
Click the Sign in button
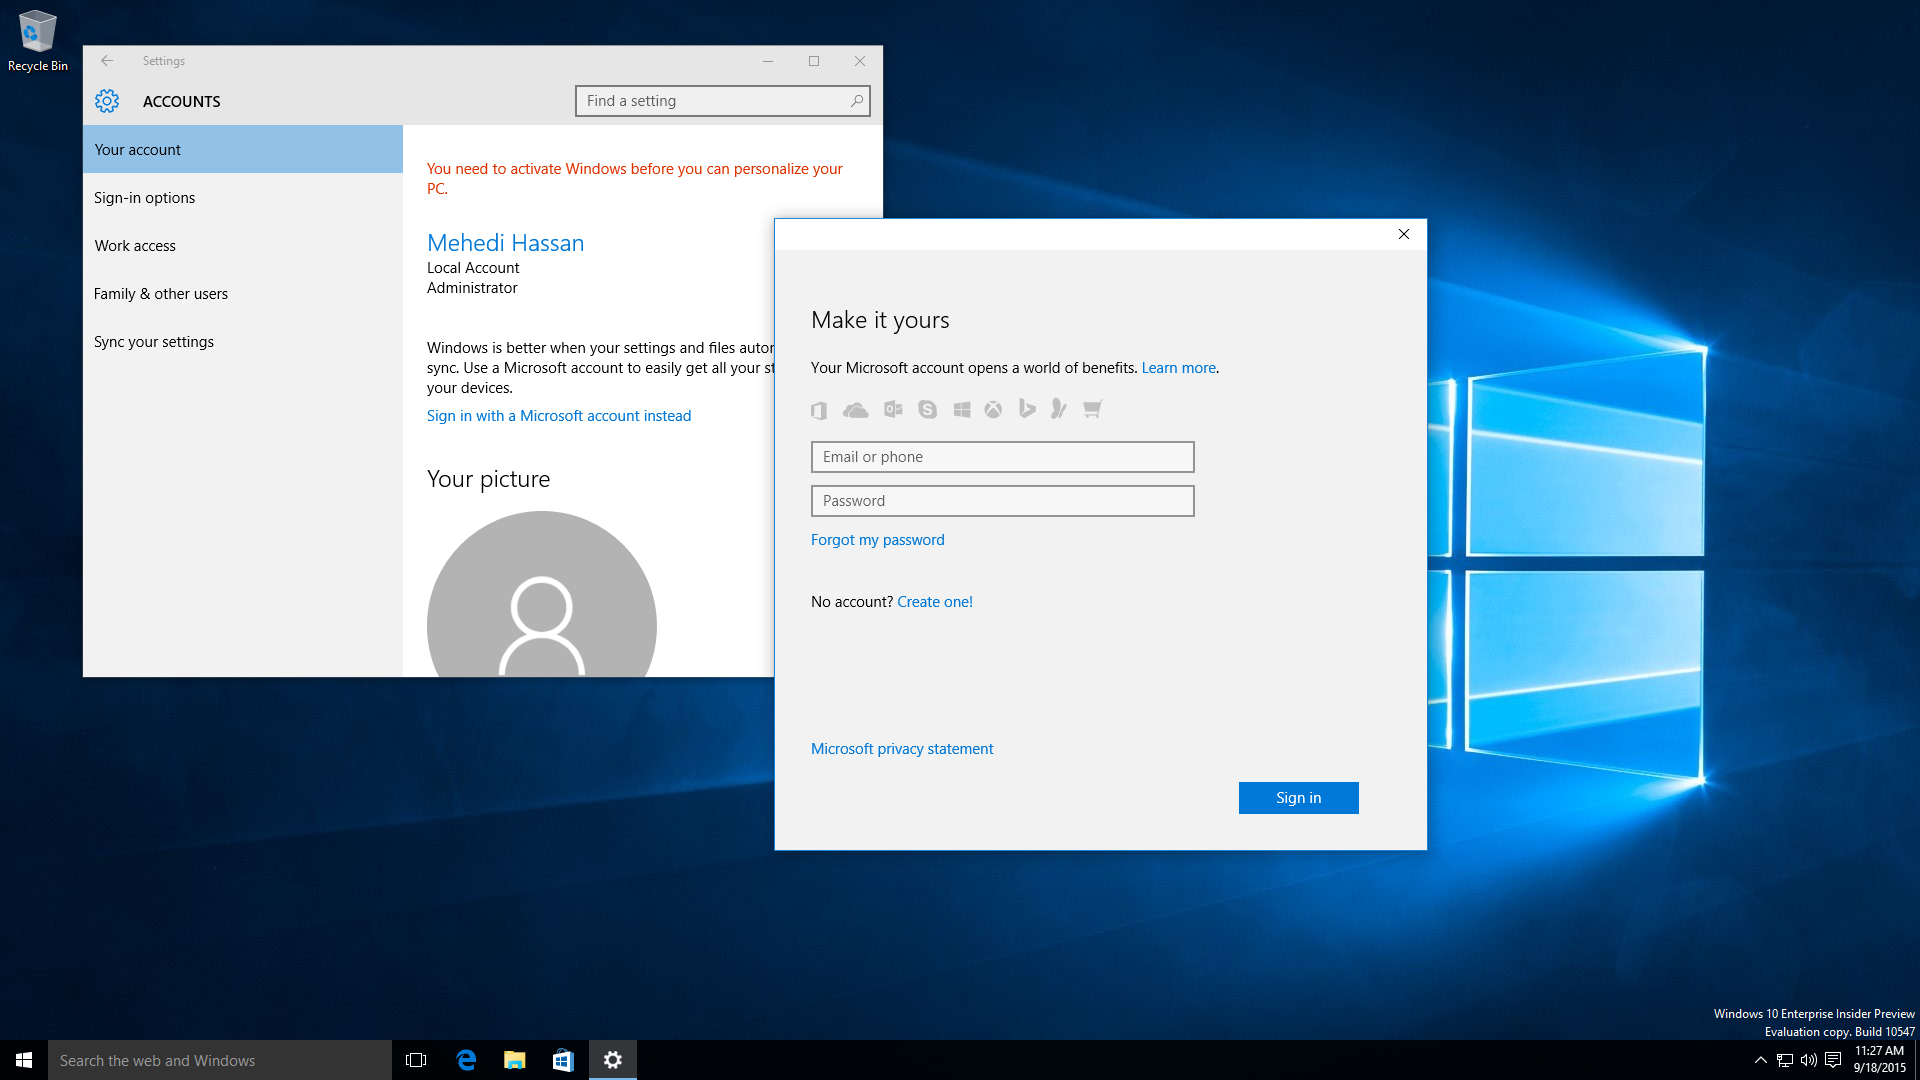(x=1299, y=798)
